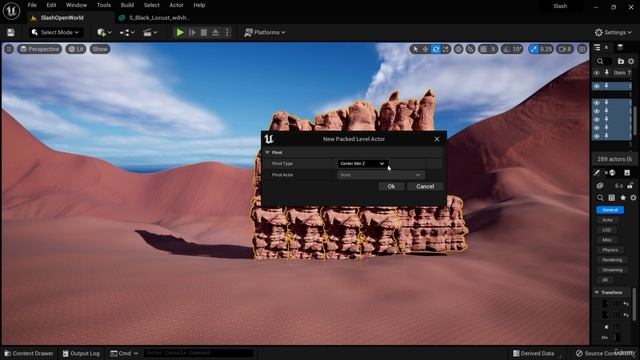Open the Build menu

pos(127,5)
